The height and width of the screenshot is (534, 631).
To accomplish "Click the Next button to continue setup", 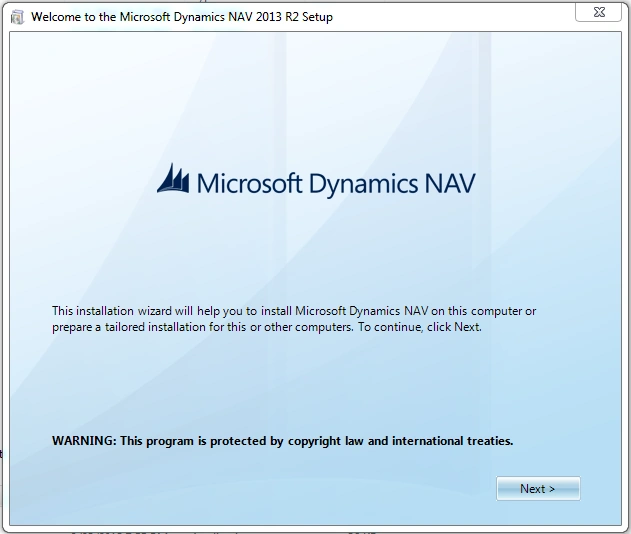I will click(538, 489).
